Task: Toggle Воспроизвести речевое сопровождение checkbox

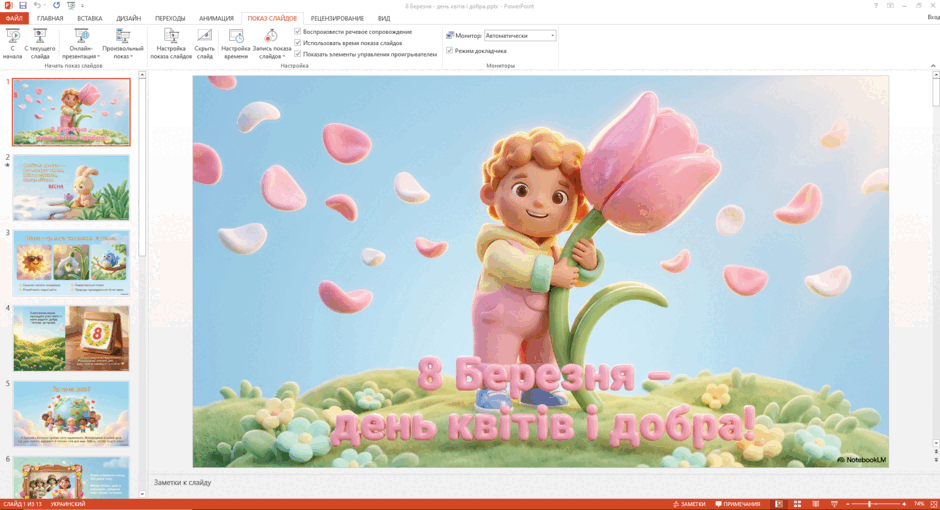Action: 298,32
